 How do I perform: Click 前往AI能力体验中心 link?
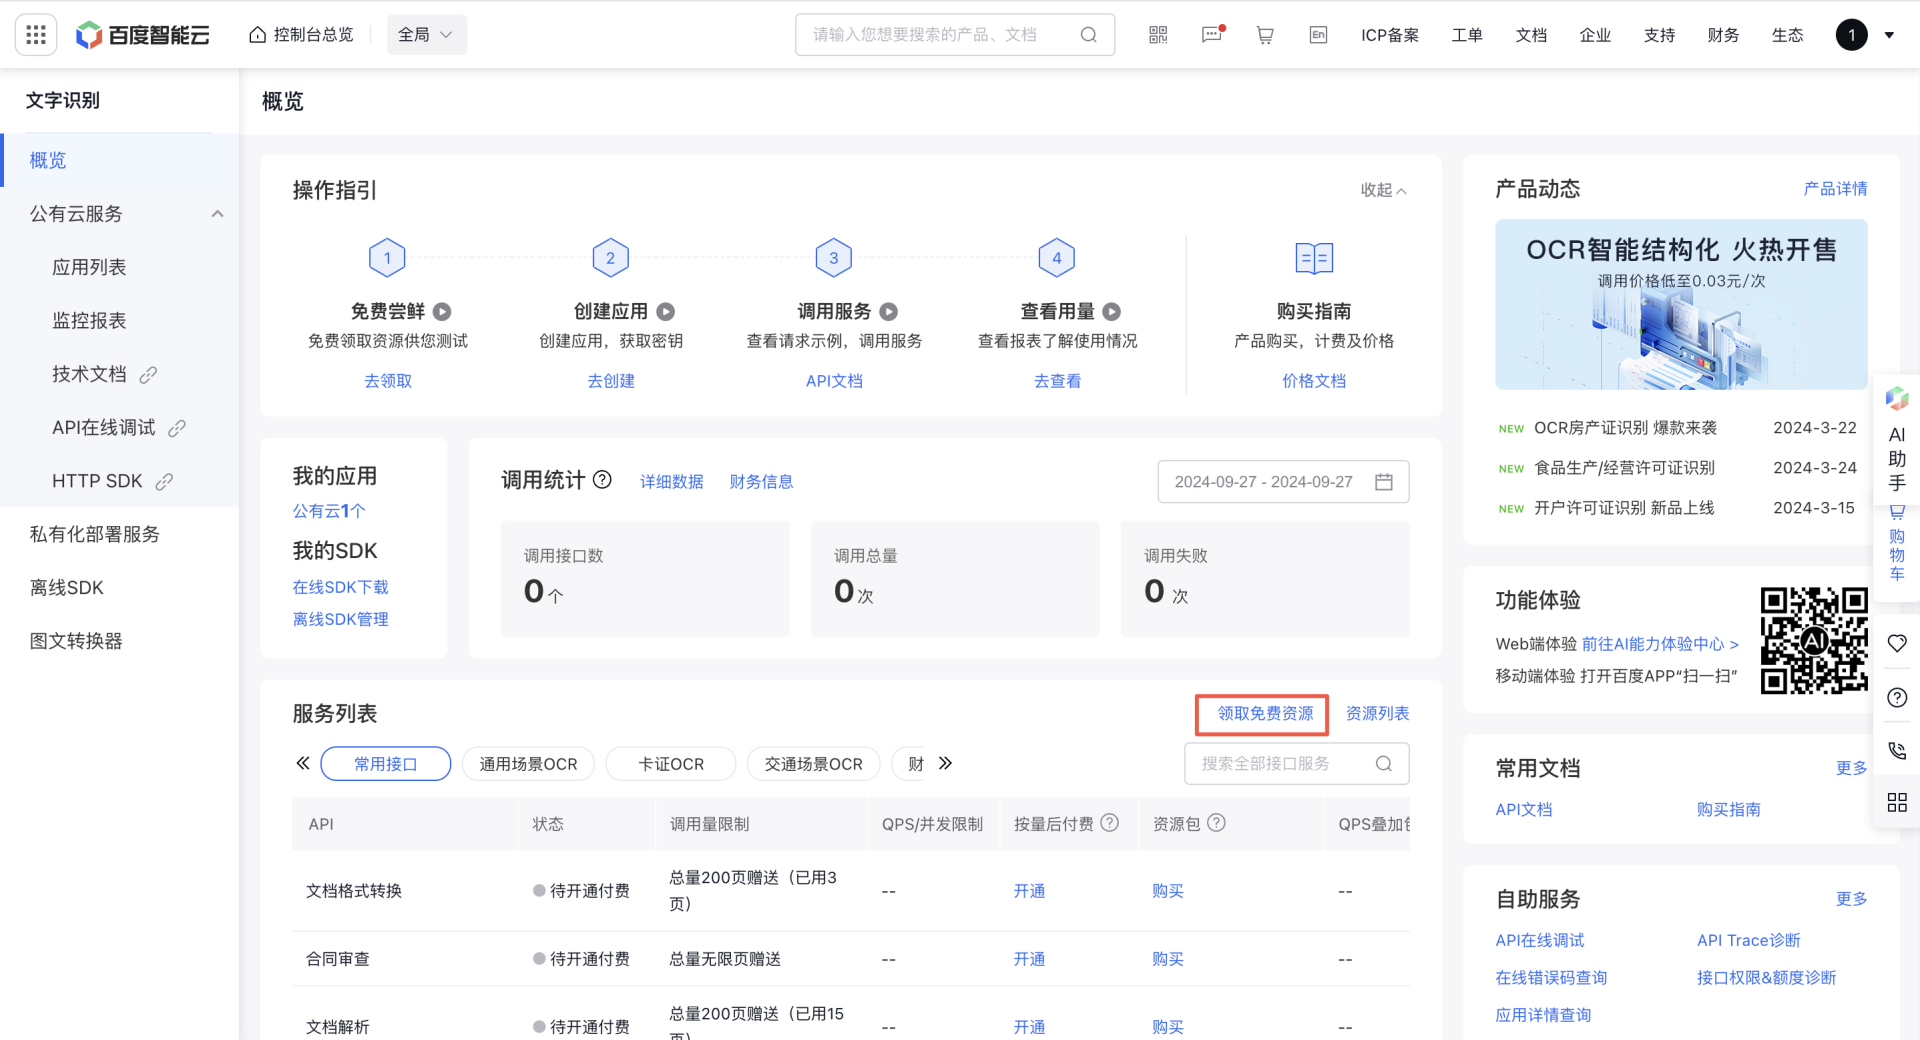point(1660,644)
